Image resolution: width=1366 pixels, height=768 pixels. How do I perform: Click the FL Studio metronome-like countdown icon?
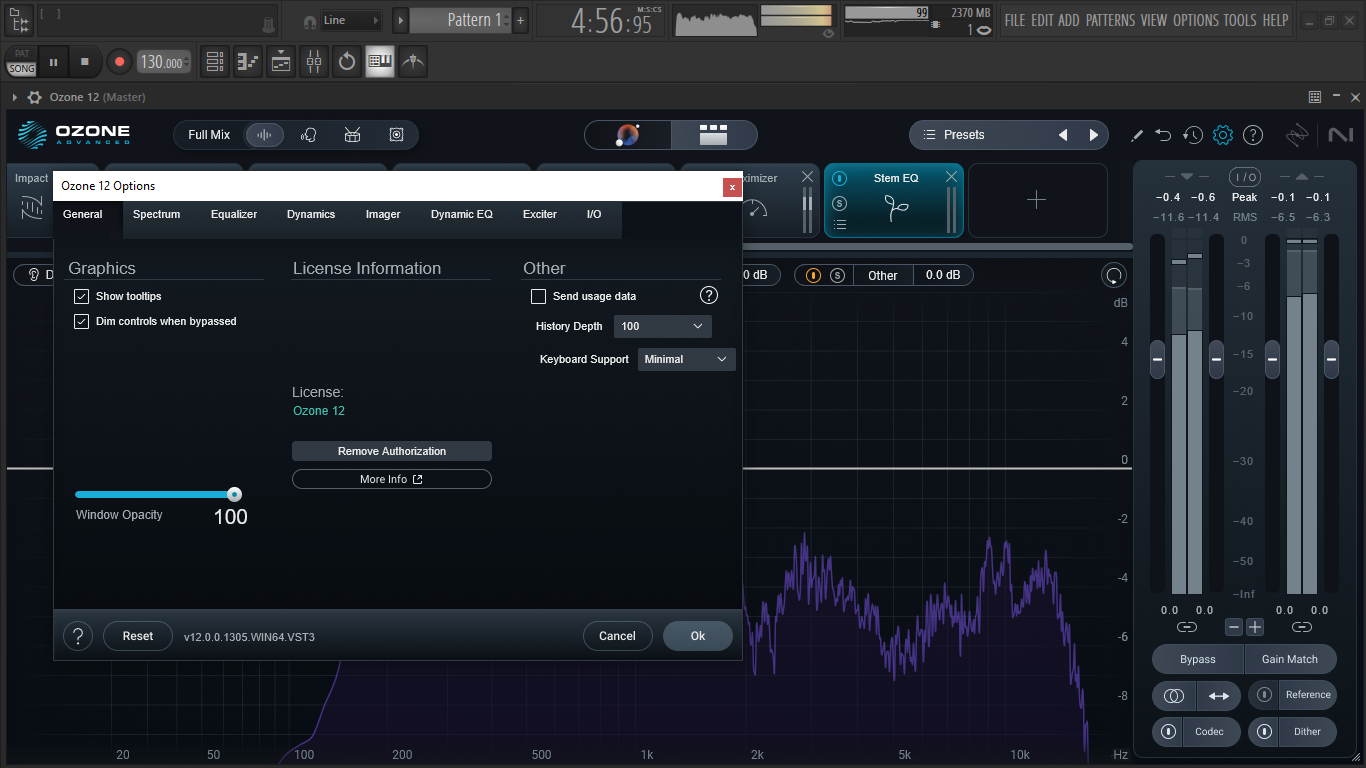[x=347, y=62]
